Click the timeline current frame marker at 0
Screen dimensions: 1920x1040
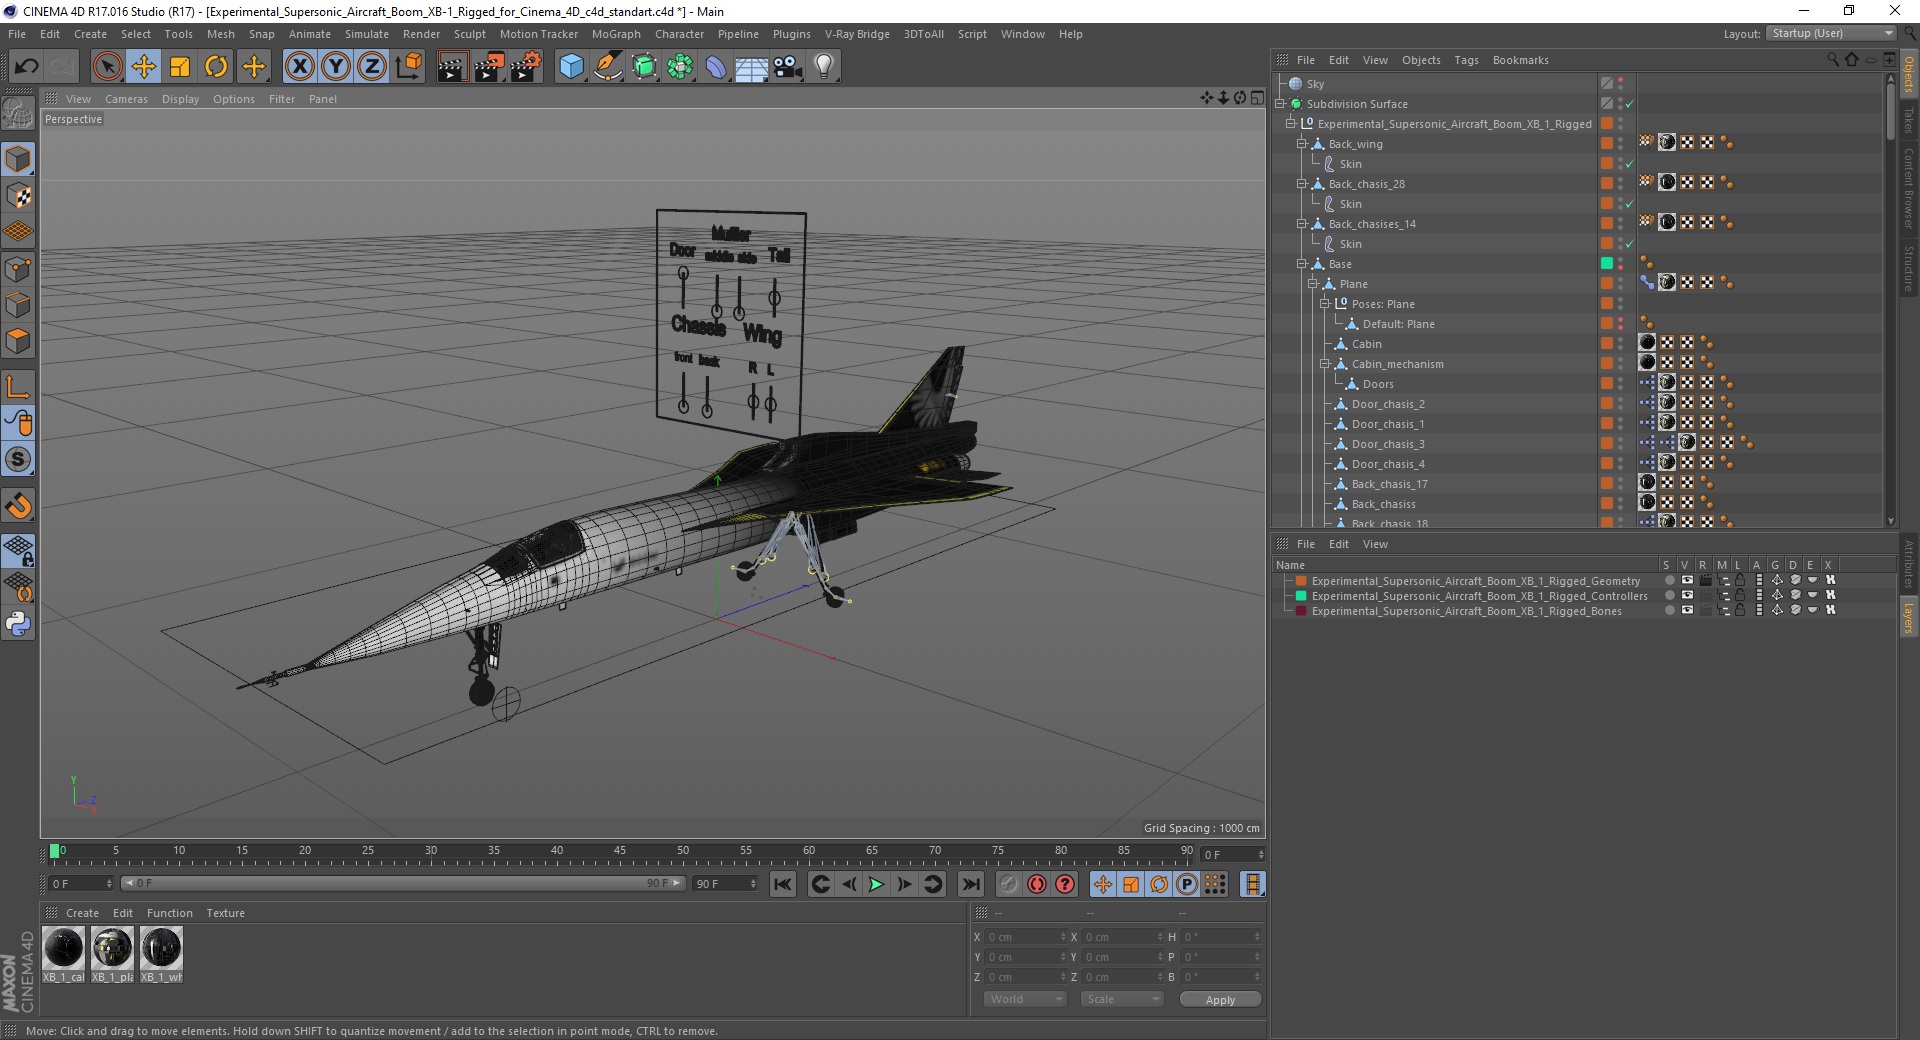(x=55, y=852)
